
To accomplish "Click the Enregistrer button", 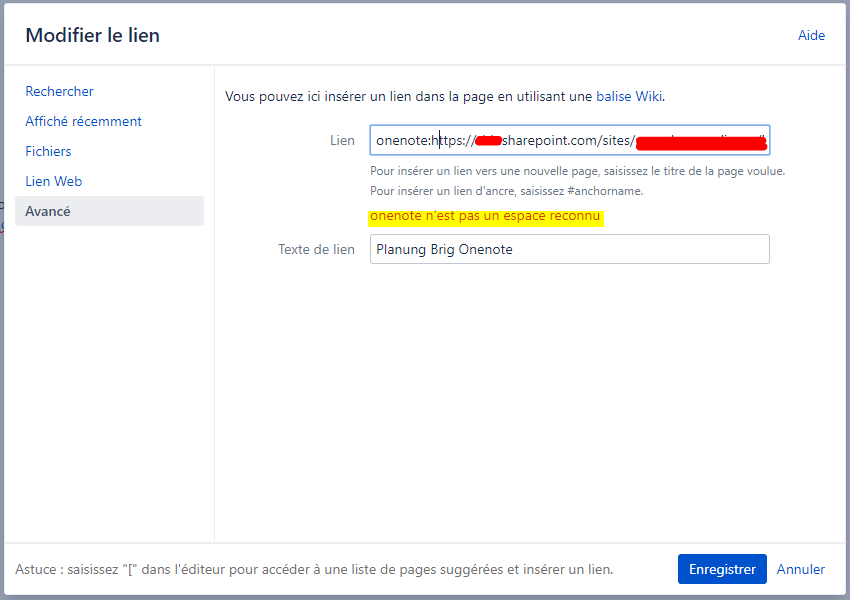I will (722, 569).
